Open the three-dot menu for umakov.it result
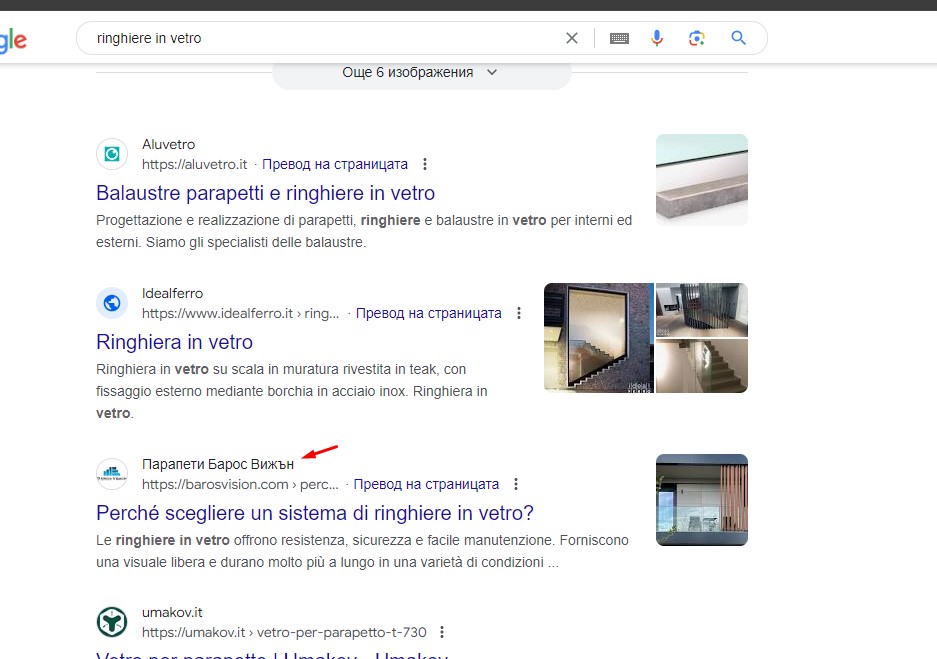The image size is (937, 659). (443, 632)
